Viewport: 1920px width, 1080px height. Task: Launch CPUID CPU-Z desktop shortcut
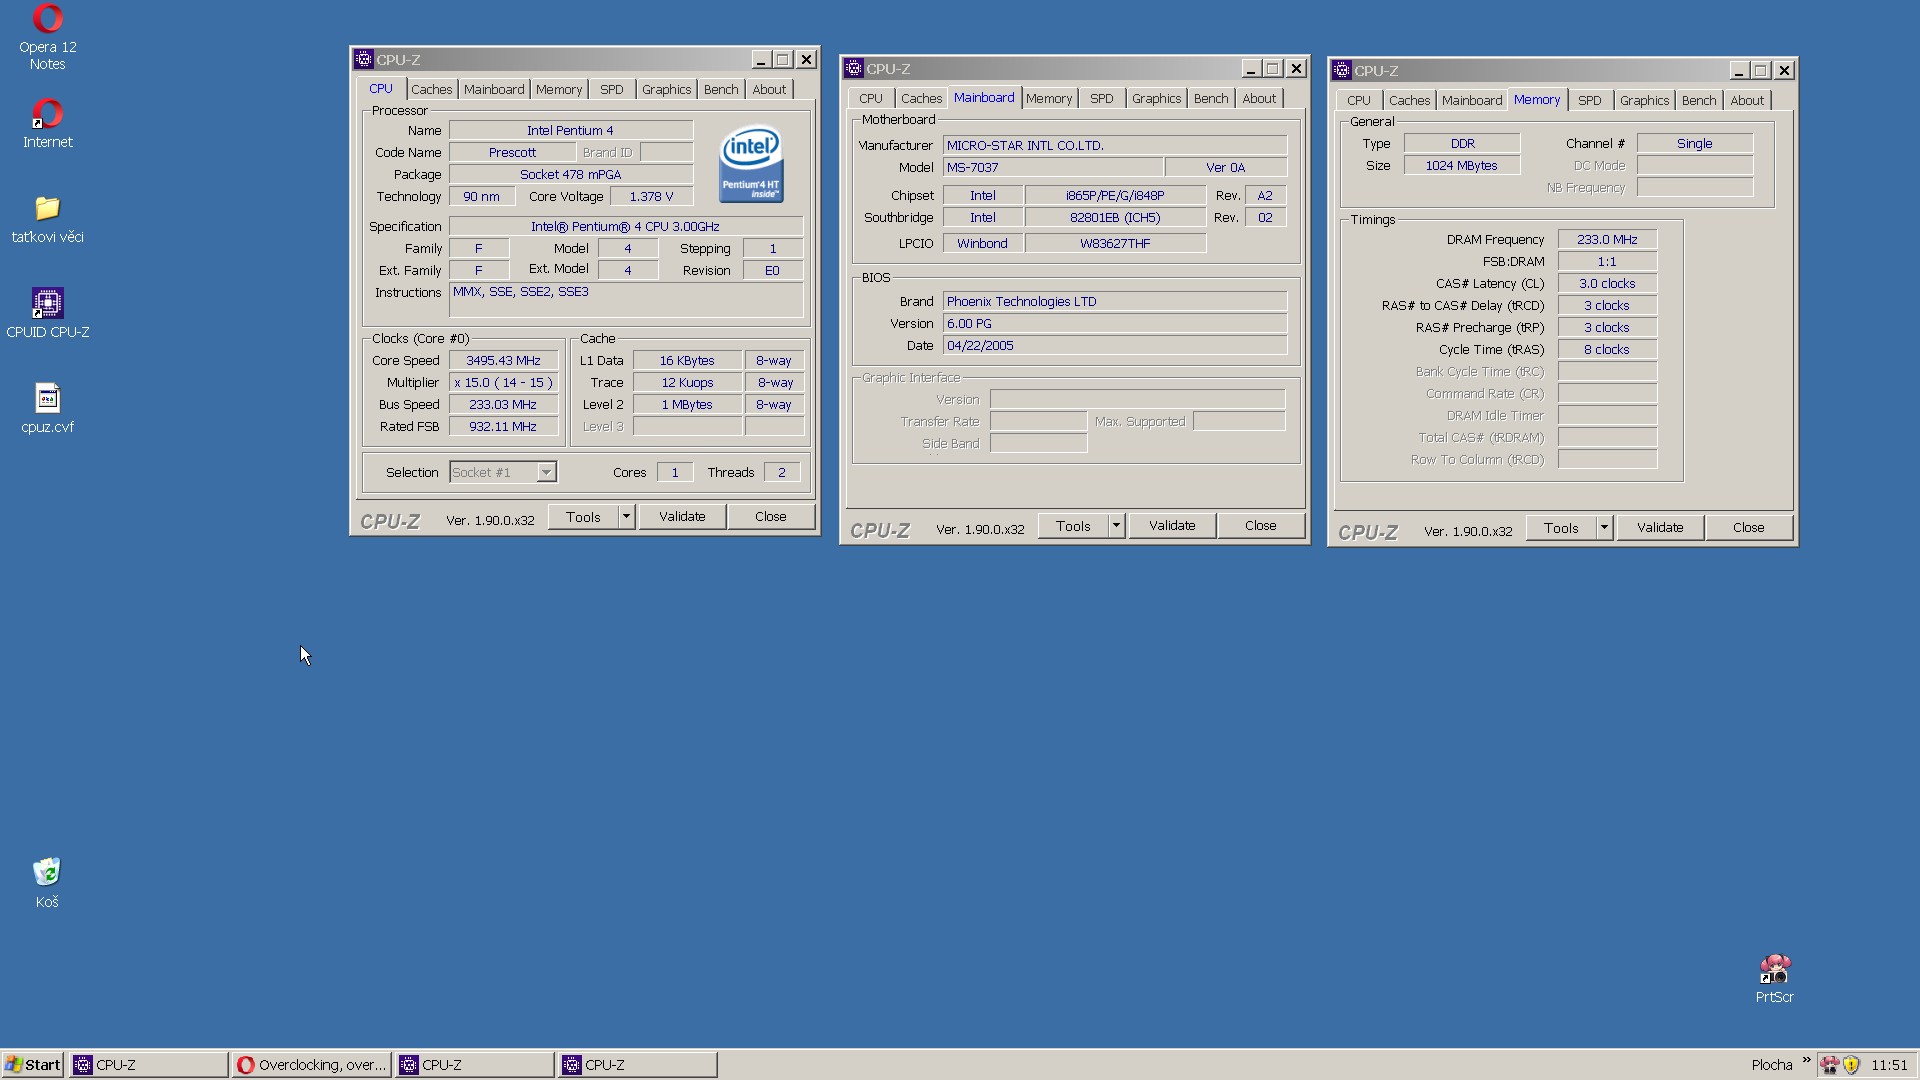[47, 313]
